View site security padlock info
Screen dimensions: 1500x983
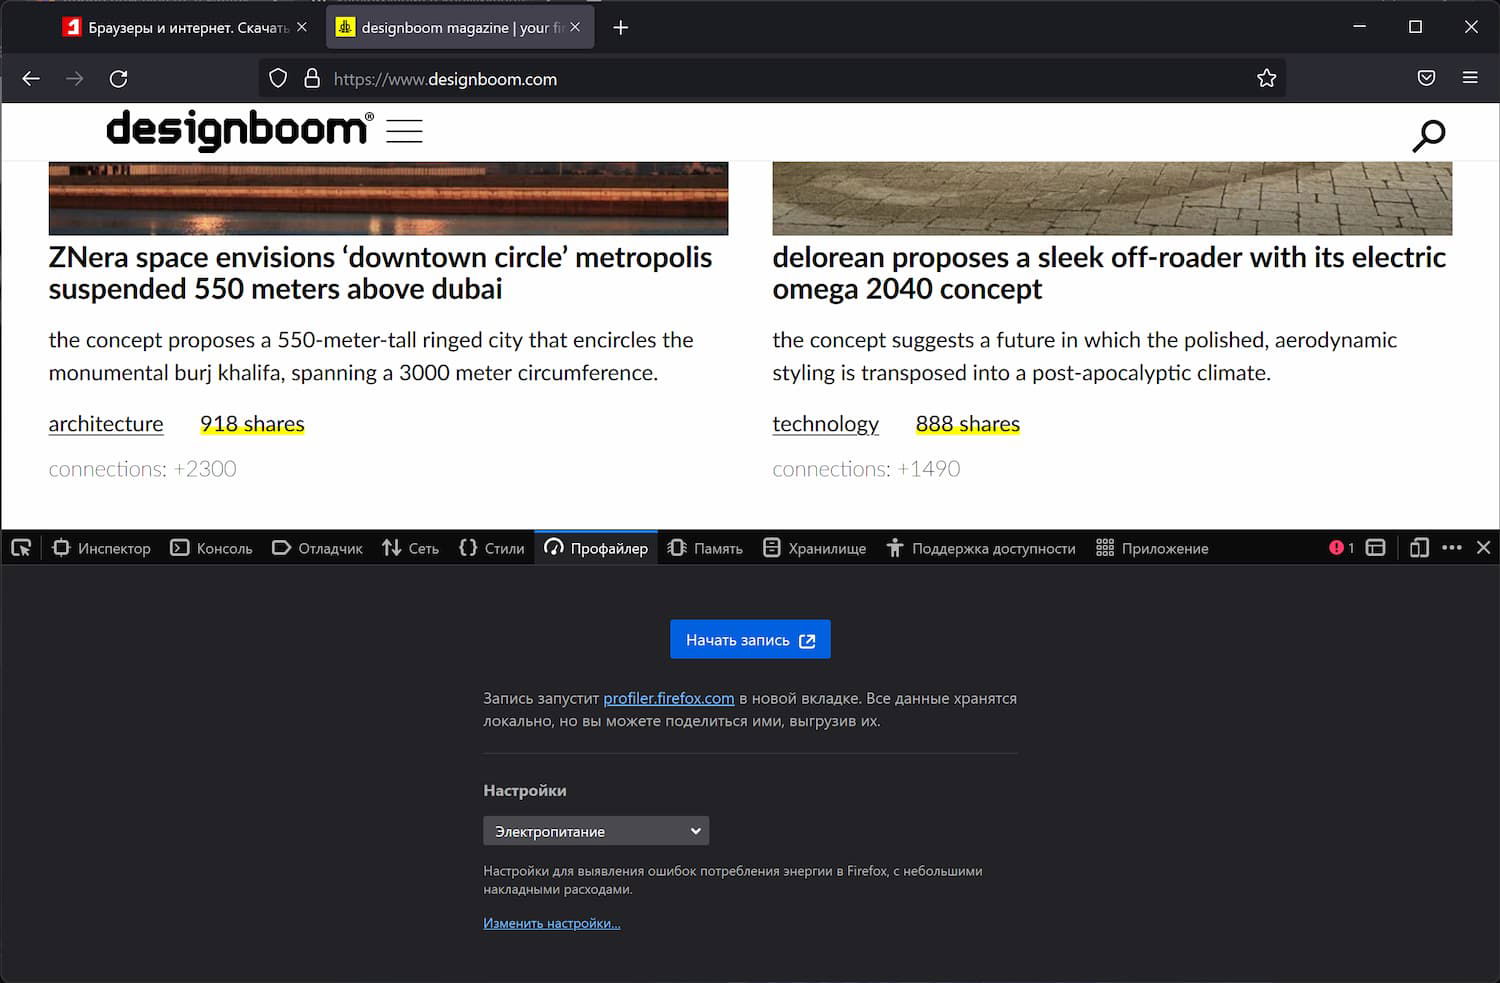312,78
